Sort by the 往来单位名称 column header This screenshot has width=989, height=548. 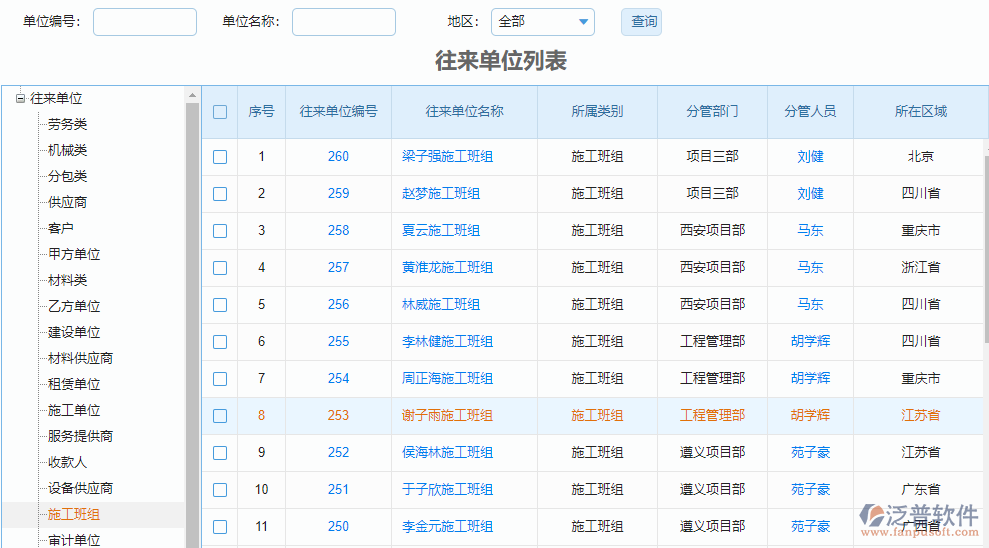tap(464, 112)
